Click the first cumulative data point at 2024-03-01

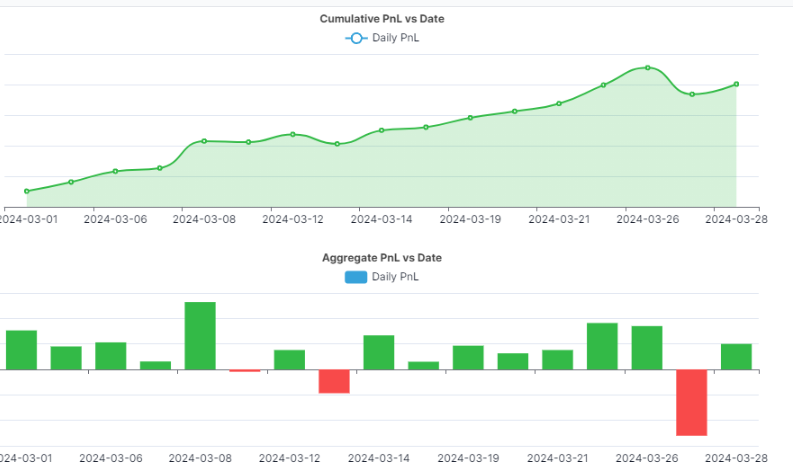(x=27, y=191)
